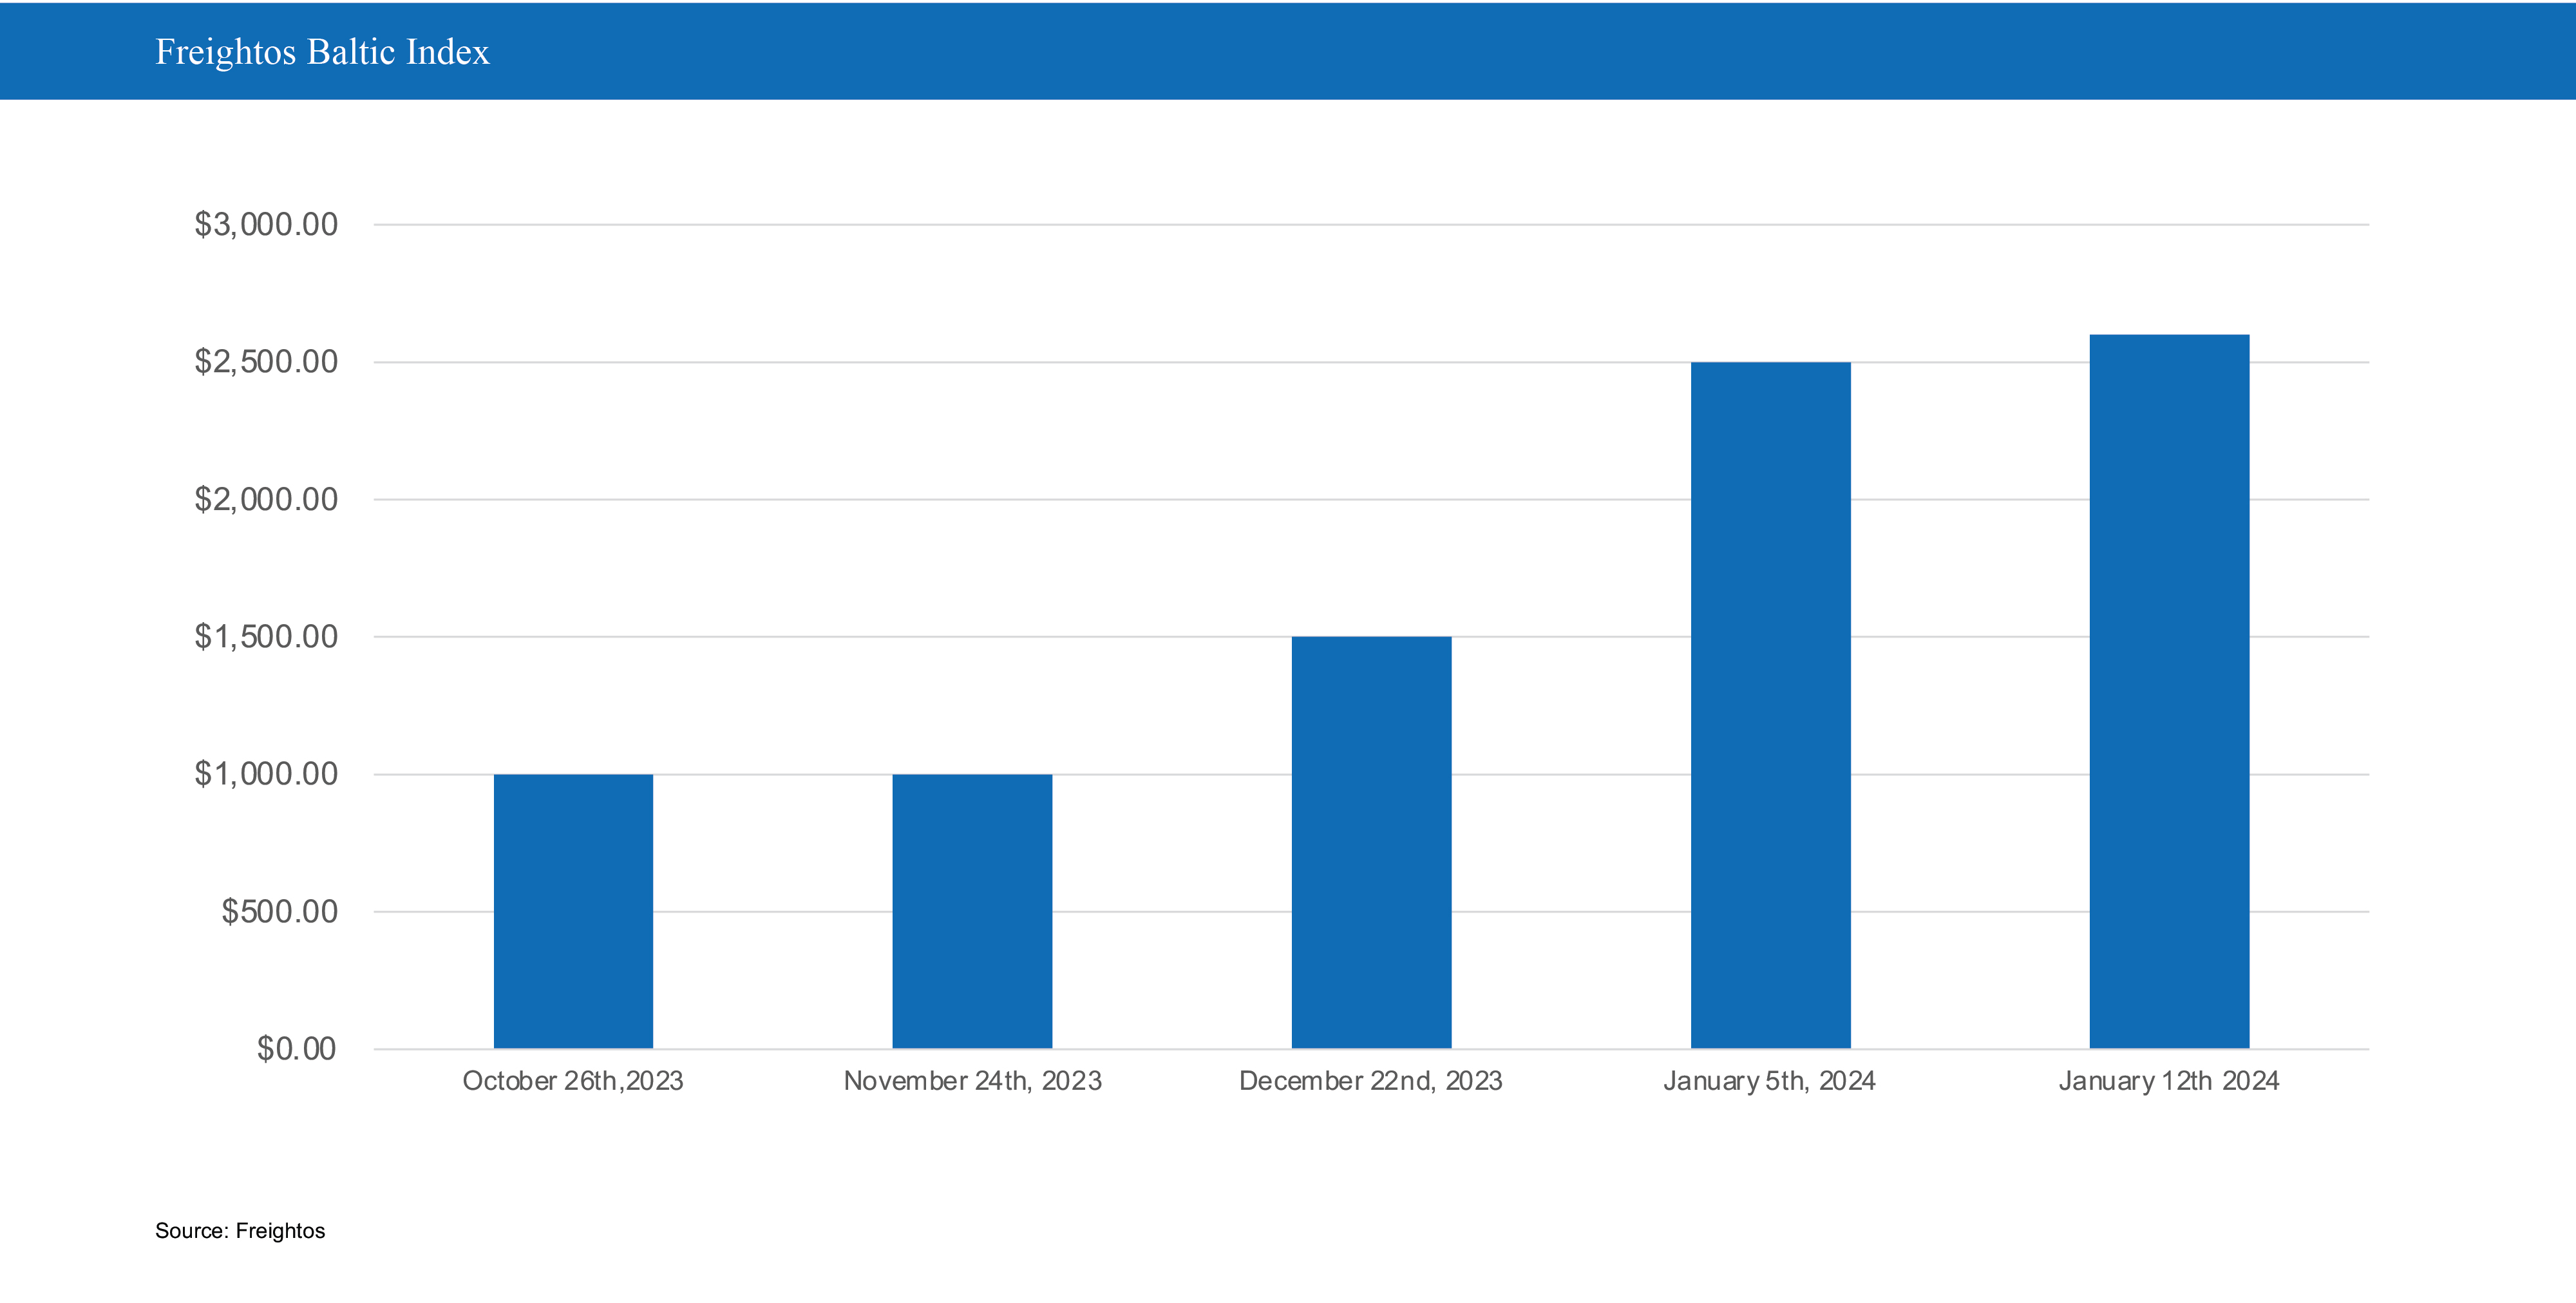Screen dimensions: 2576x1303
Task: Select the December 22nd, 2023 bar
Action: [x=1371, y=842]
